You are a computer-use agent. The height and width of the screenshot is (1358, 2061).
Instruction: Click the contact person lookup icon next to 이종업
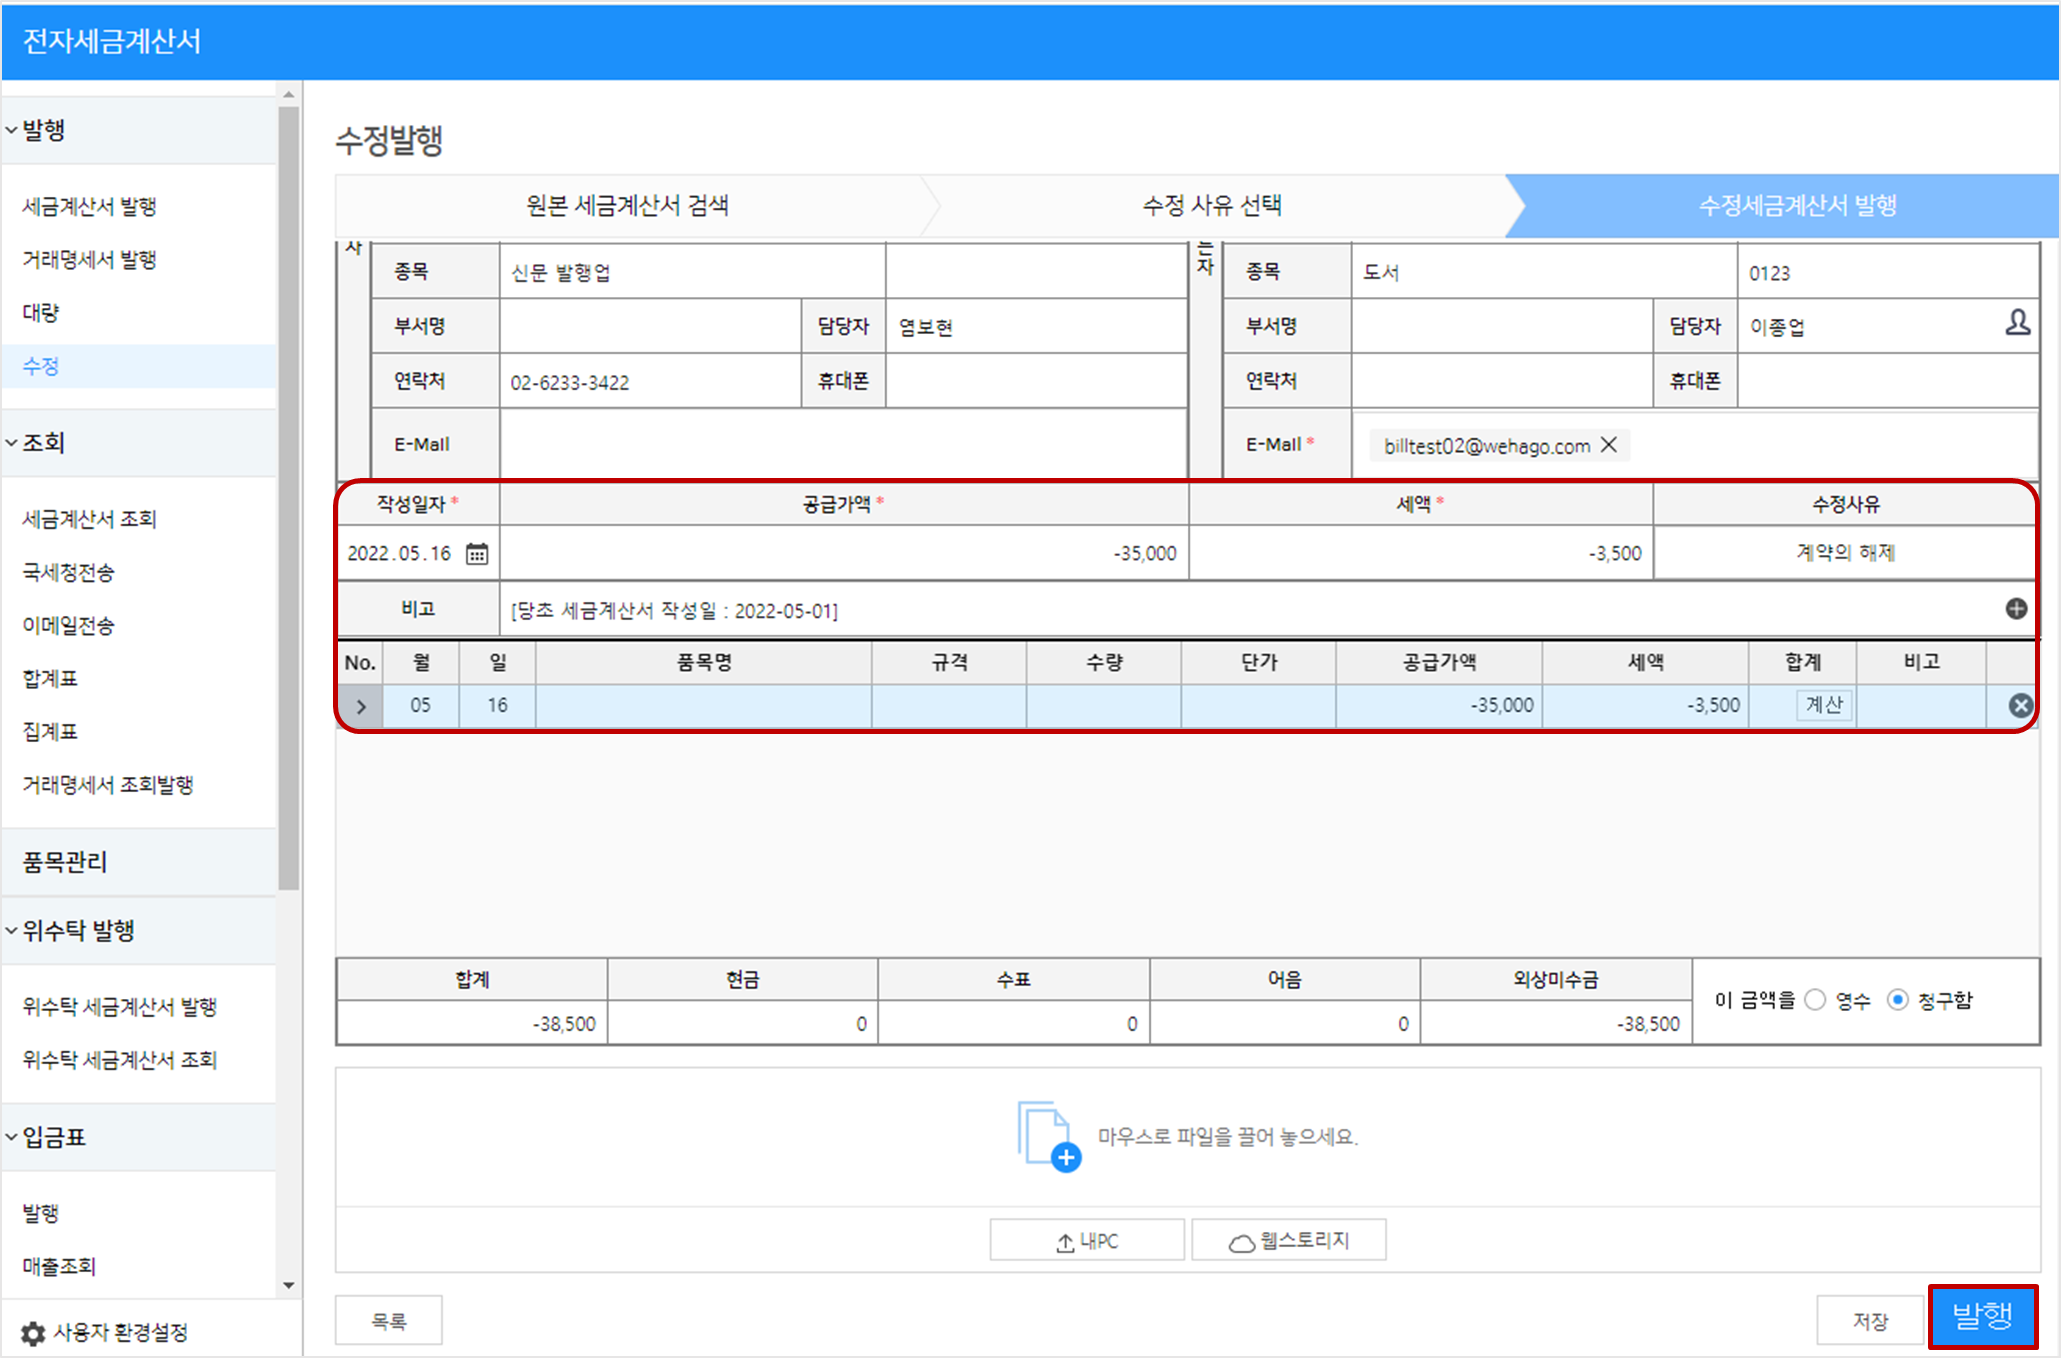click(x=2017, y=322)
